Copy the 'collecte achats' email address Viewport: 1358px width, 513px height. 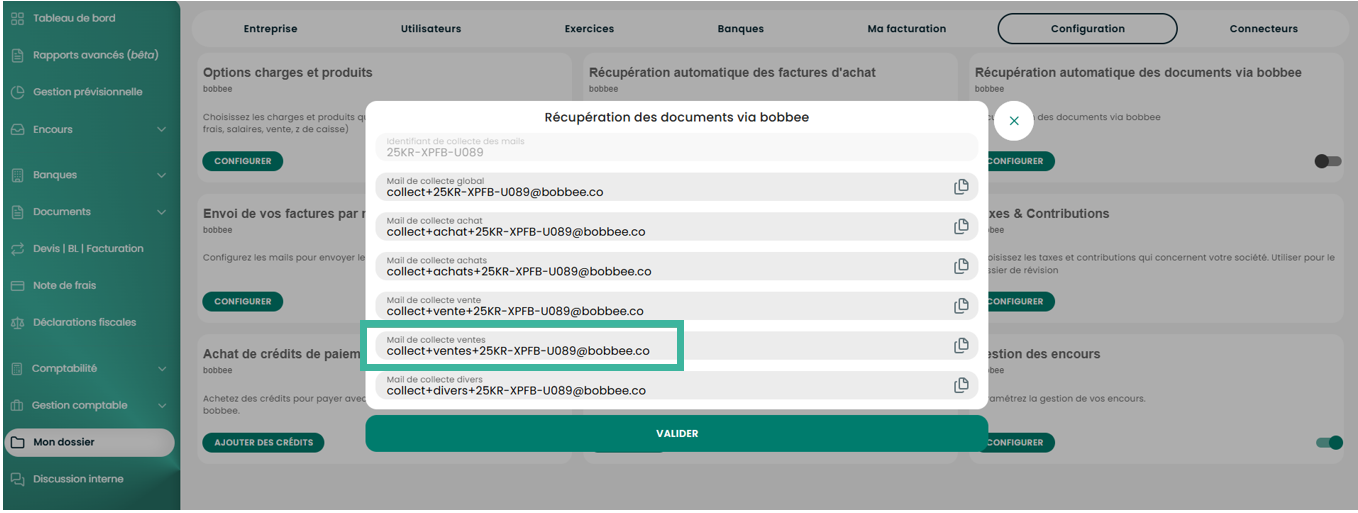pyautogui.click(x=961, y=266)
